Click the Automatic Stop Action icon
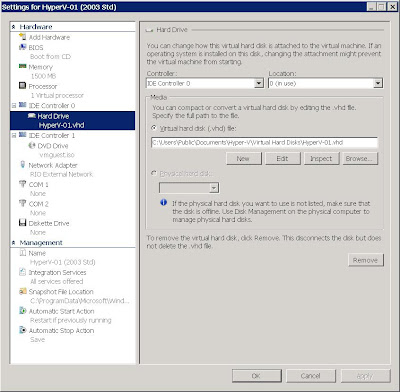 (22, 330)
